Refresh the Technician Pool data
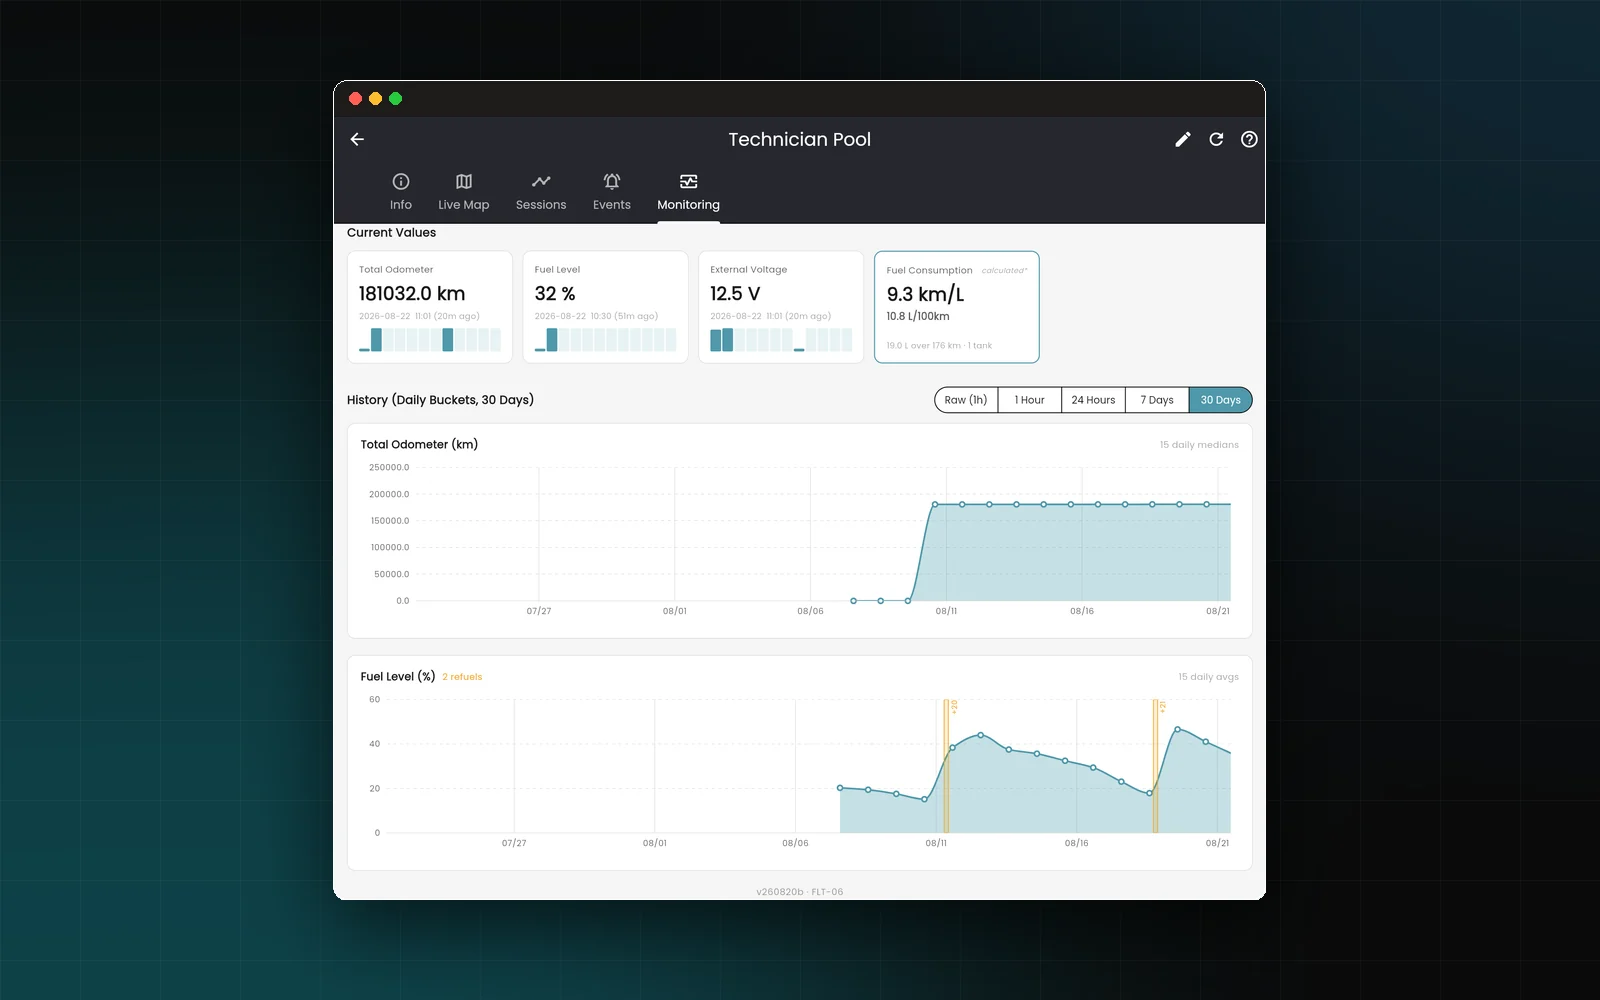 1216,140
